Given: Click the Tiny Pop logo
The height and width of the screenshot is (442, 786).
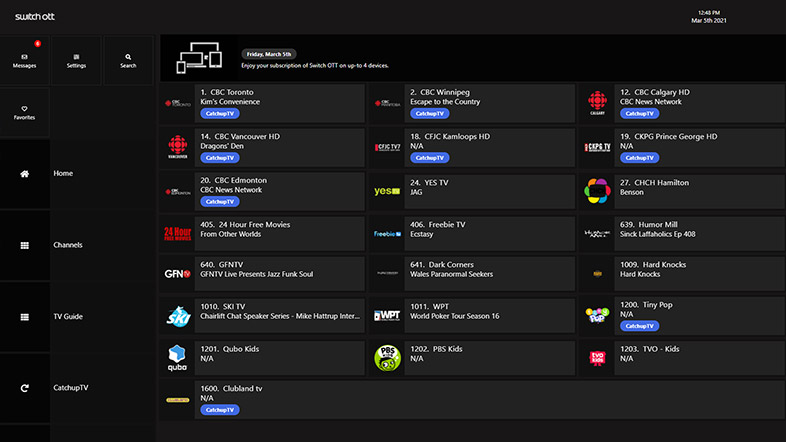Looking at the screenshot, I should tap(597, 315).
